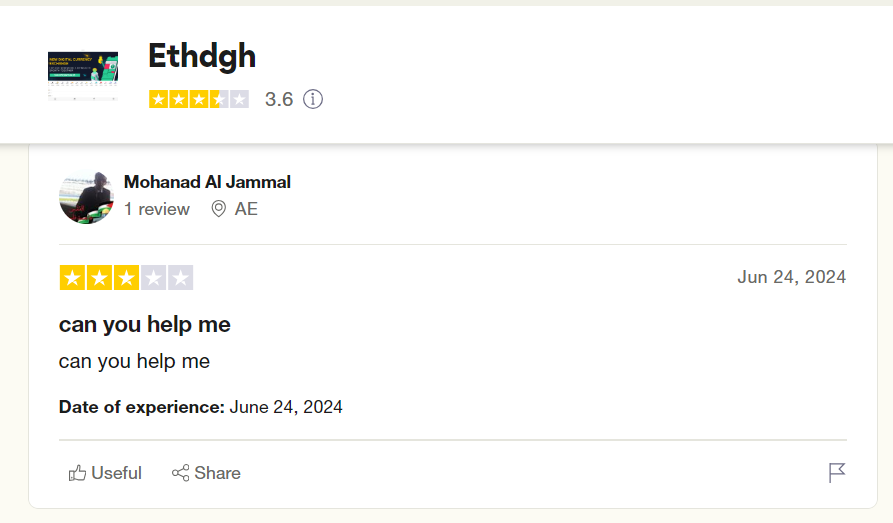This screenshot has height=523, width=893.
Task: Click the share network icon
Action: [181, 473]
